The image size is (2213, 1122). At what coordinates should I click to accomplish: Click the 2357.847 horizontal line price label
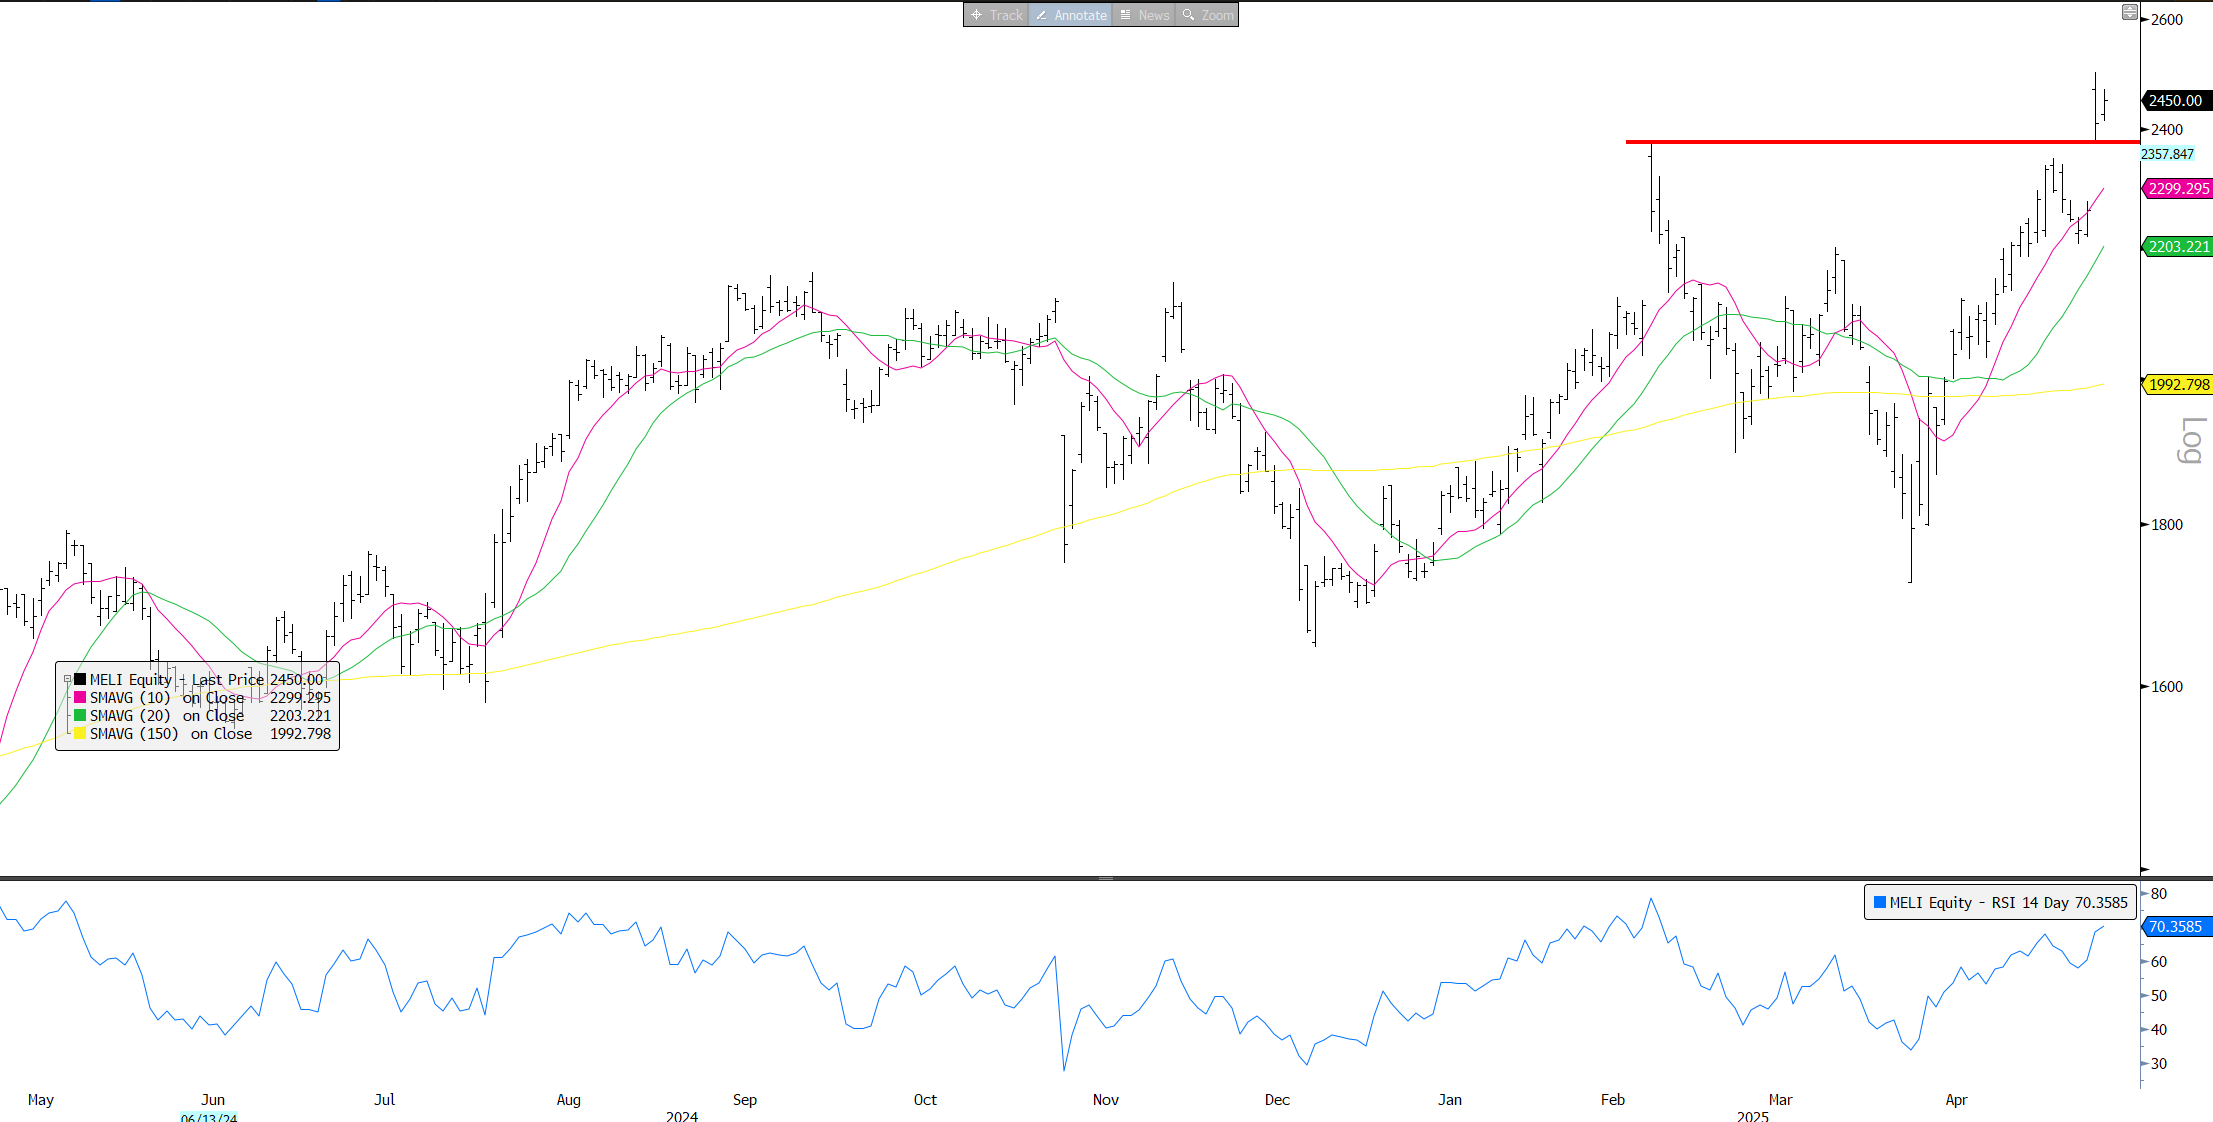(x=2168, y=154)
